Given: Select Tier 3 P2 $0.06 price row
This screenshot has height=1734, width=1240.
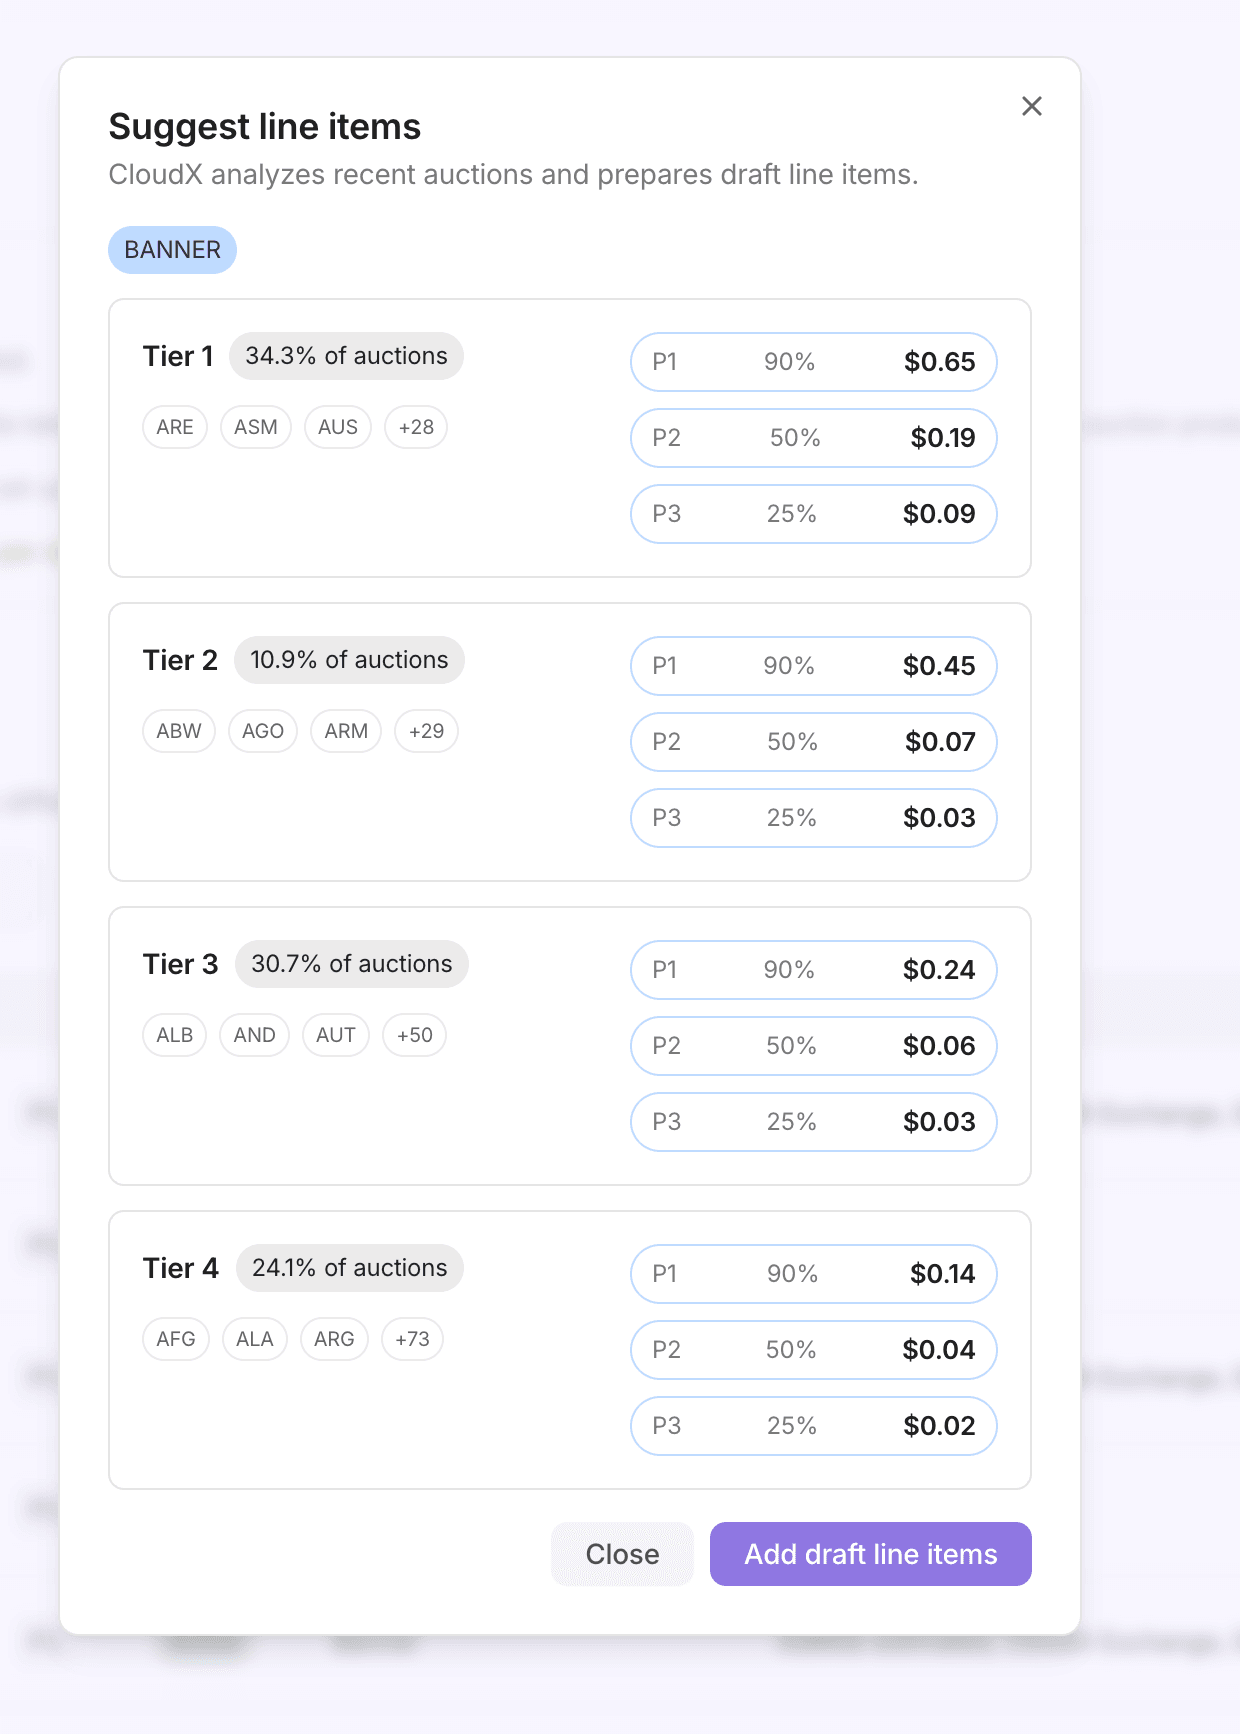Looking at the screenshot, I should click(x=814, y=1046).
